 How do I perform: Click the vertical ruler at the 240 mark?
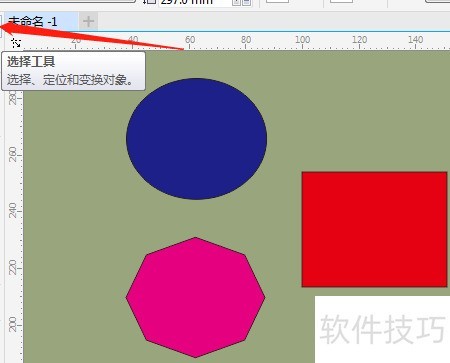(x=13, y=210)
